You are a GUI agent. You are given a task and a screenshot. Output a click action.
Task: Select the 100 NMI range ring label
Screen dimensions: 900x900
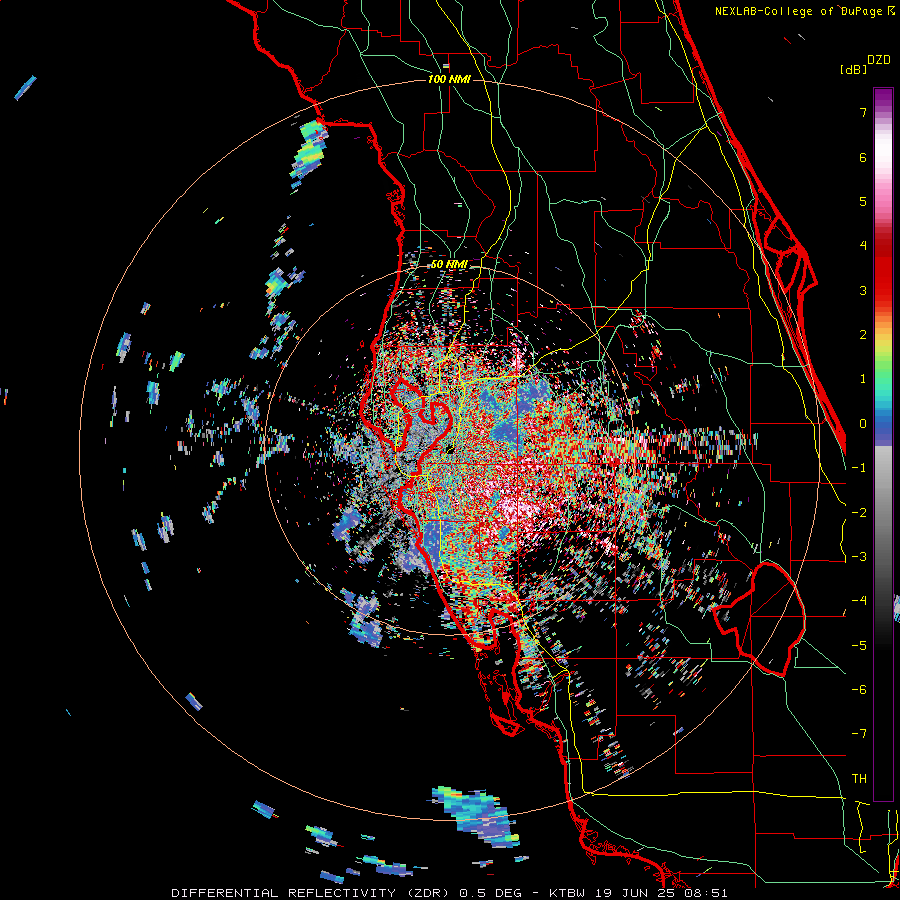(x=449, y=79)
